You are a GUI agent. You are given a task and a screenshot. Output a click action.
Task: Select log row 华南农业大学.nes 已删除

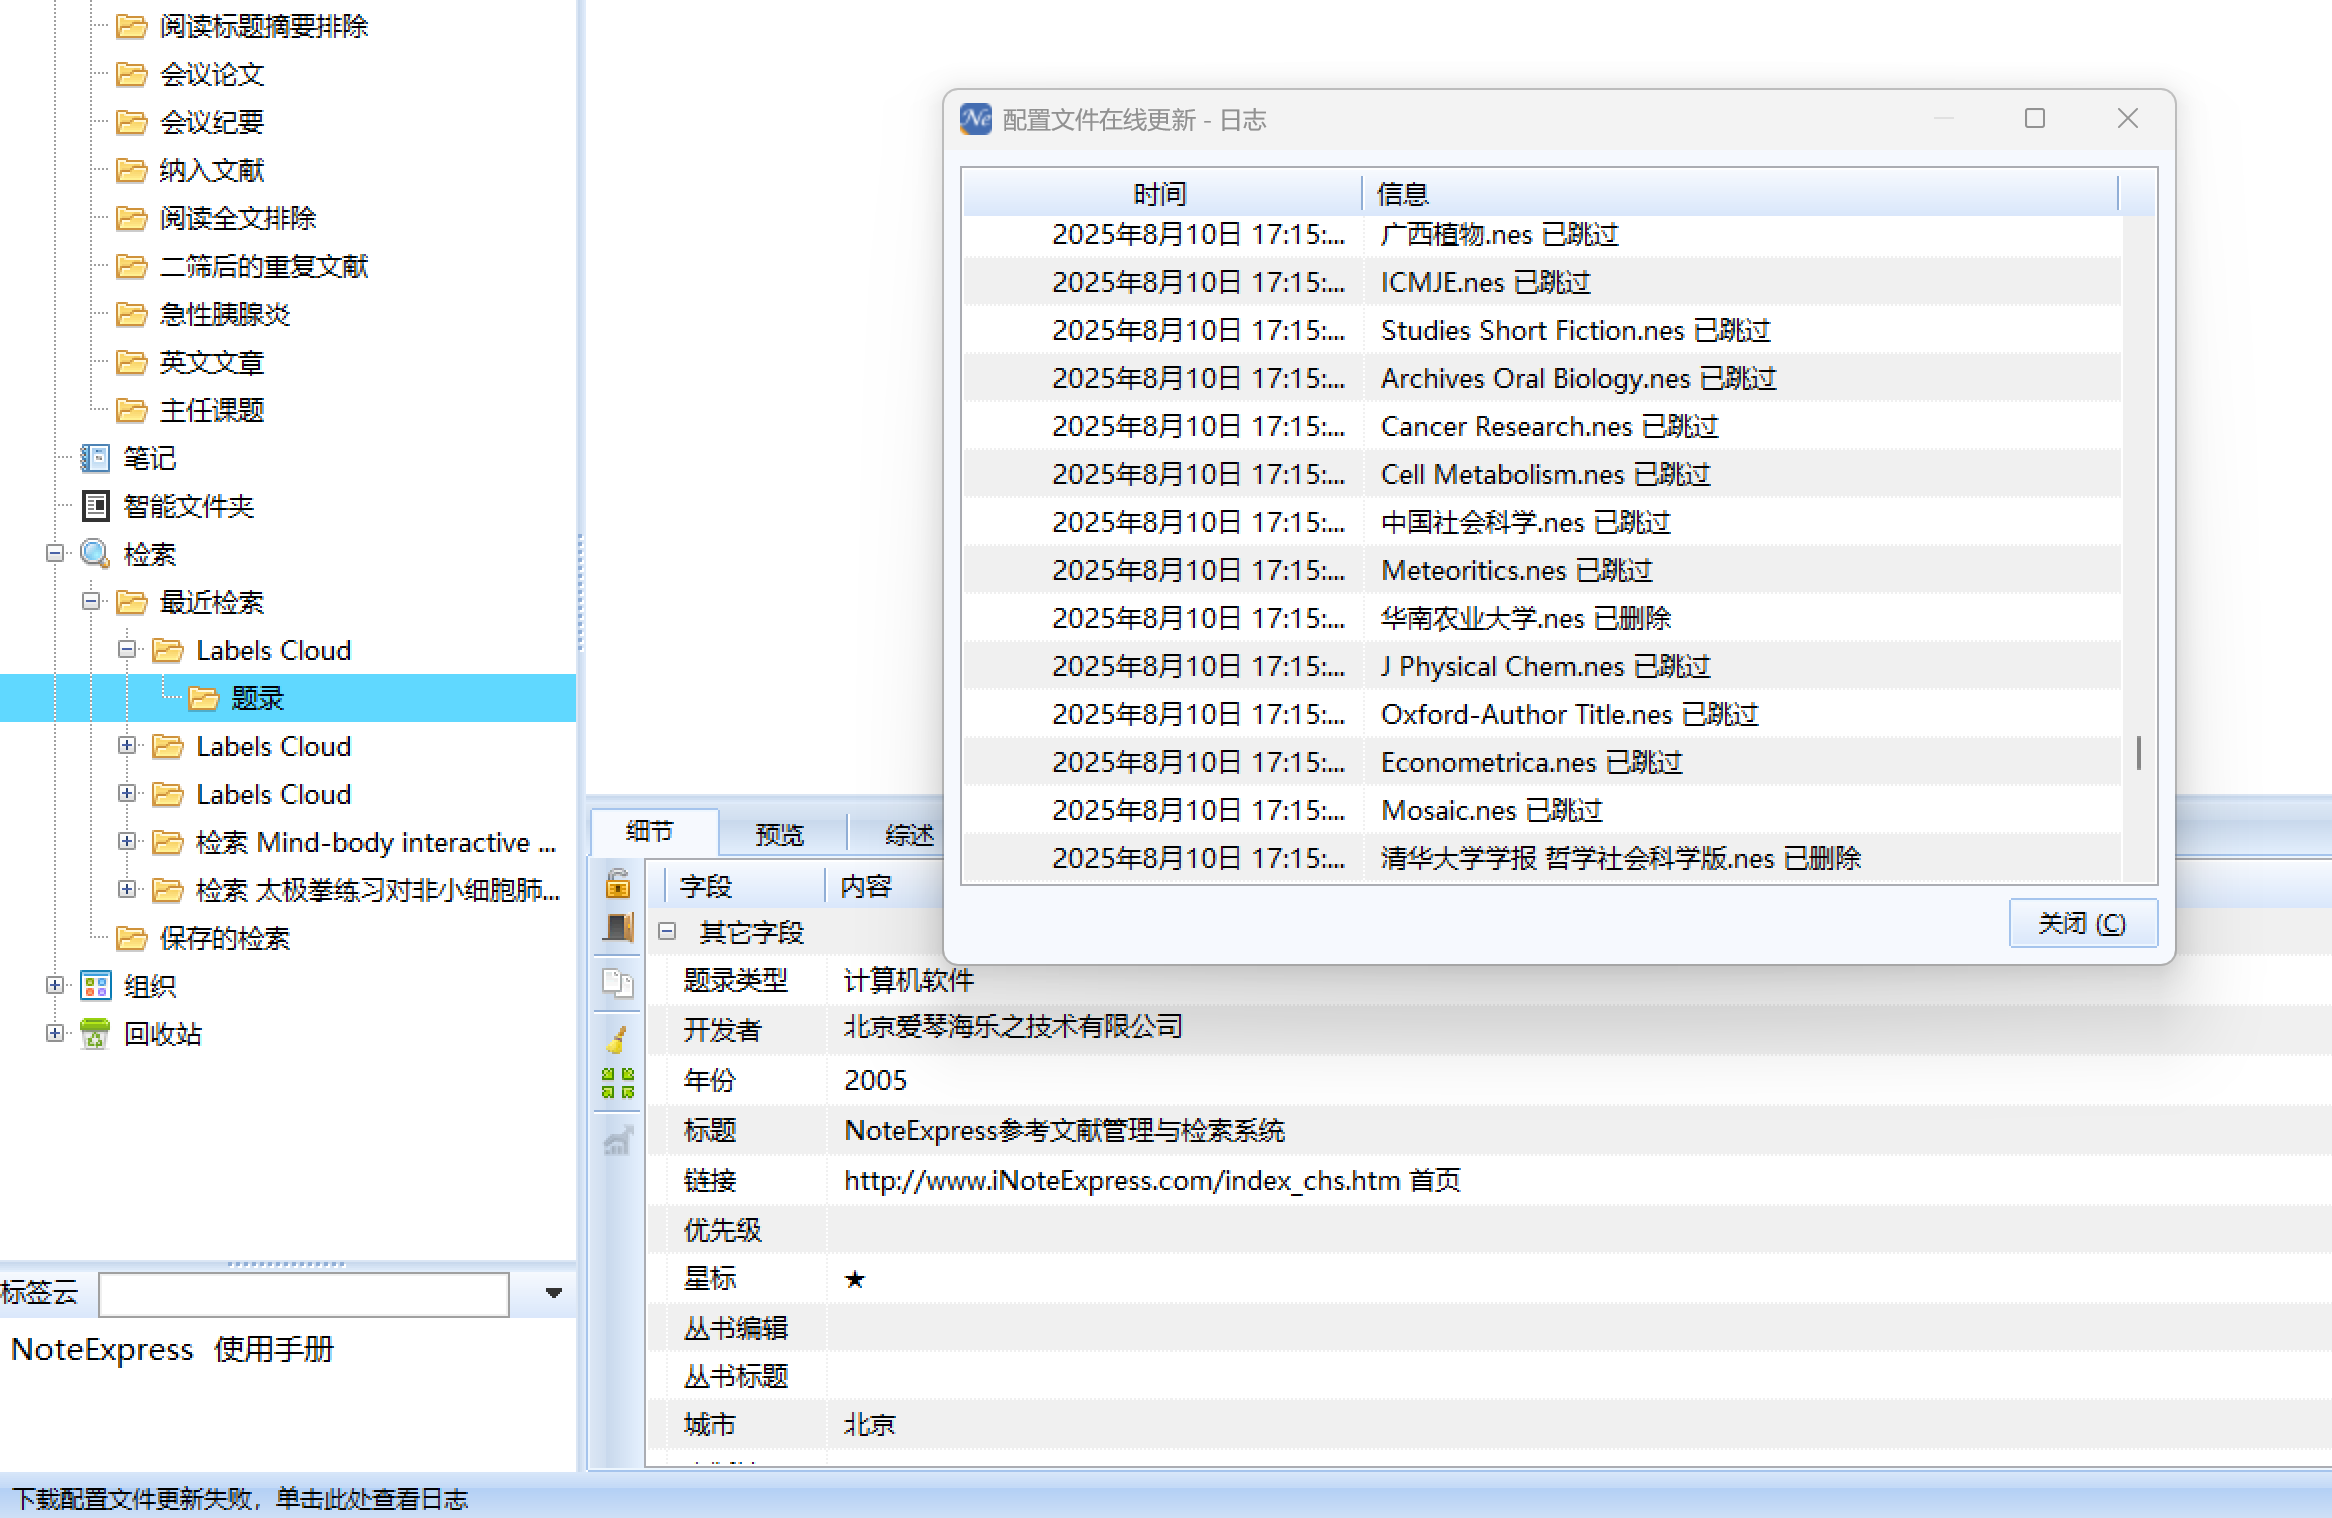(1542, 618)
